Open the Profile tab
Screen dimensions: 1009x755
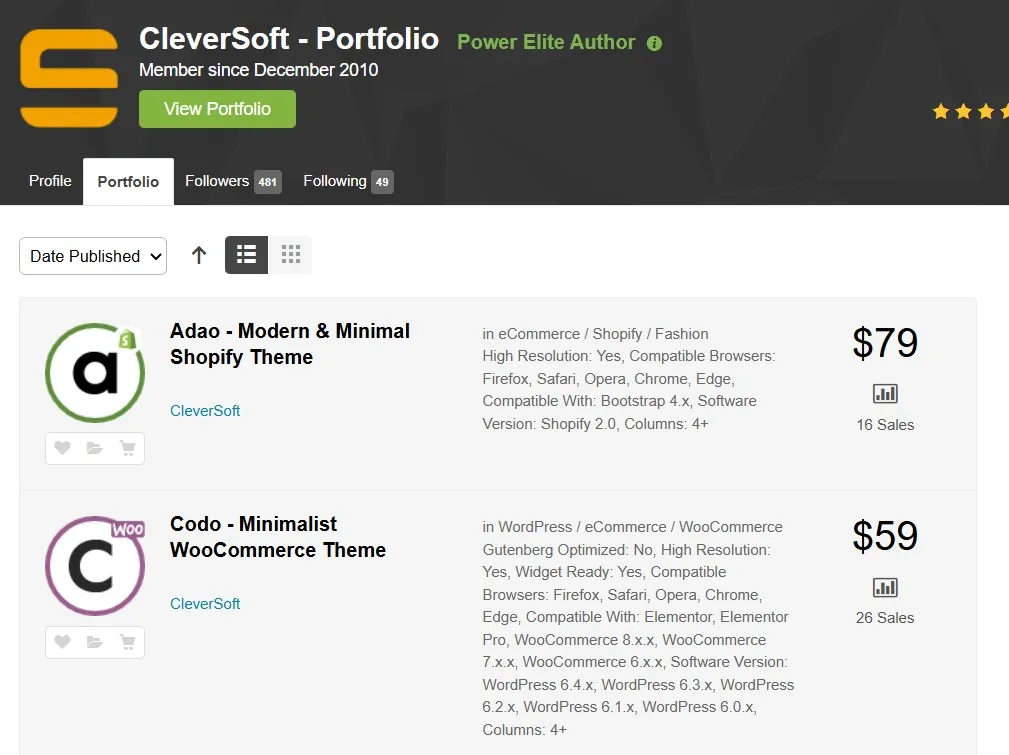50,181
